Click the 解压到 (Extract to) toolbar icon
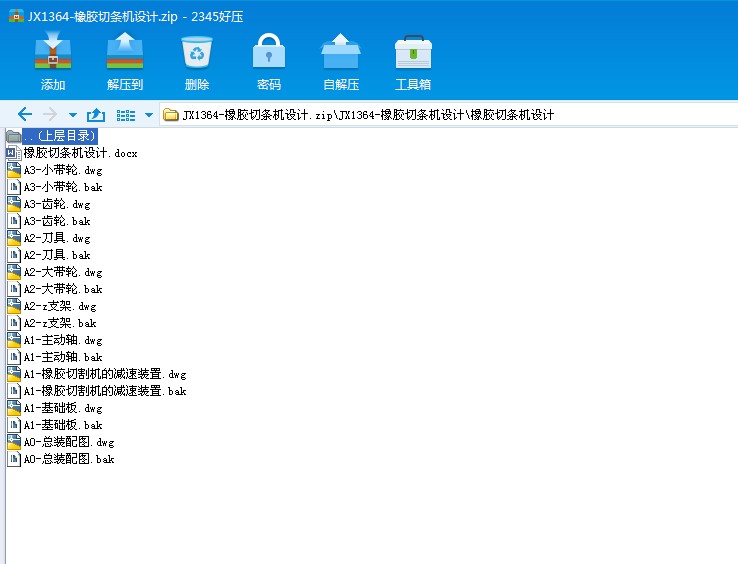 tap(125, 51)
